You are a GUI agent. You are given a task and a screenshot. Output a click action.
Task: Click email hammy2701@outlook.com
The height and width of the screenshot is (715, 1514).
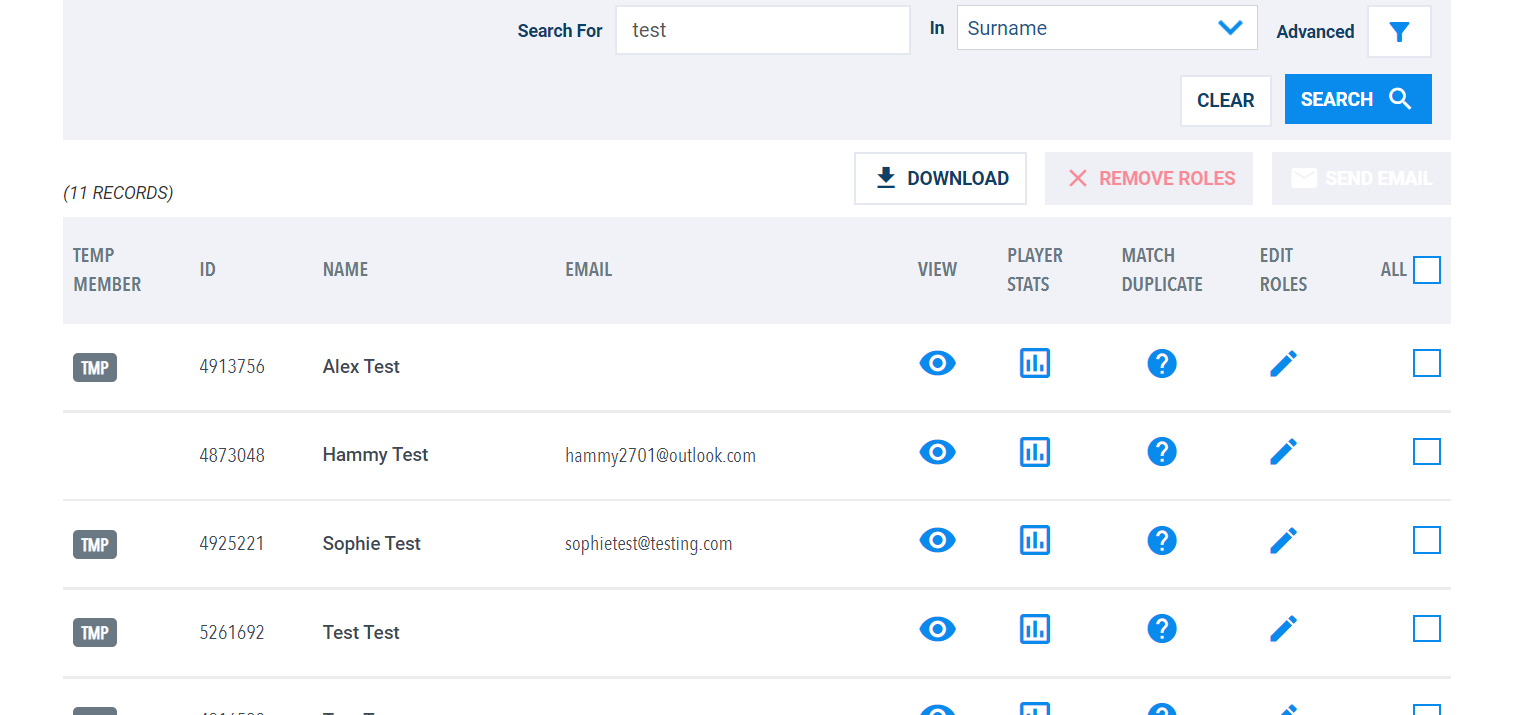click(660, 456)
